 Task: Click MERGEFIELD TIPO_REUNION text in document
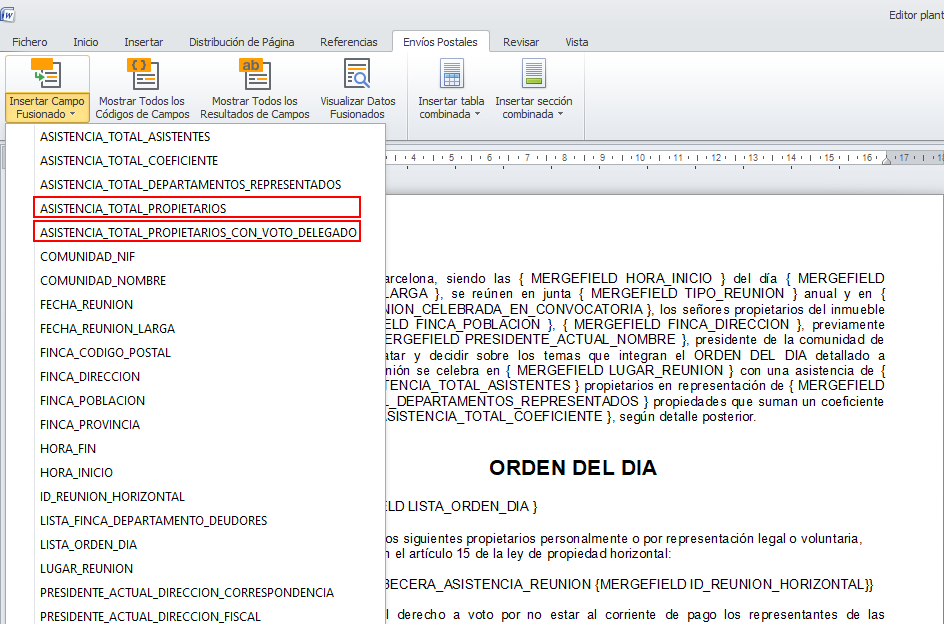coord(689,293)
